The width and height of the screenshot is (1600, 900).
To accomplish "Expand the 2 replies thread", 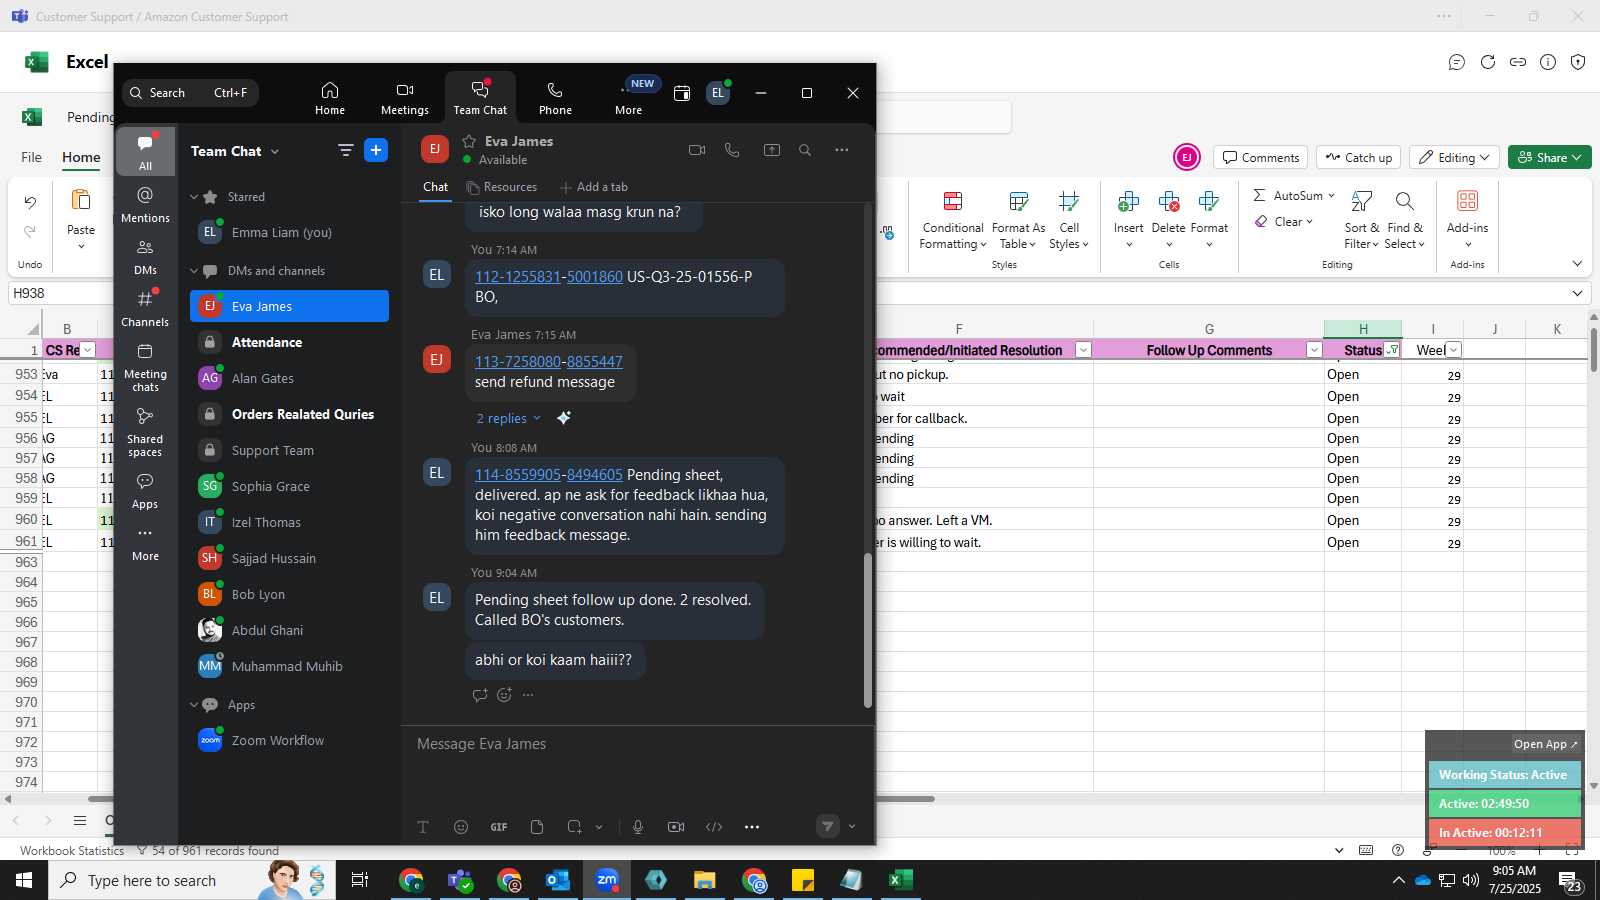I will [508, 418].
